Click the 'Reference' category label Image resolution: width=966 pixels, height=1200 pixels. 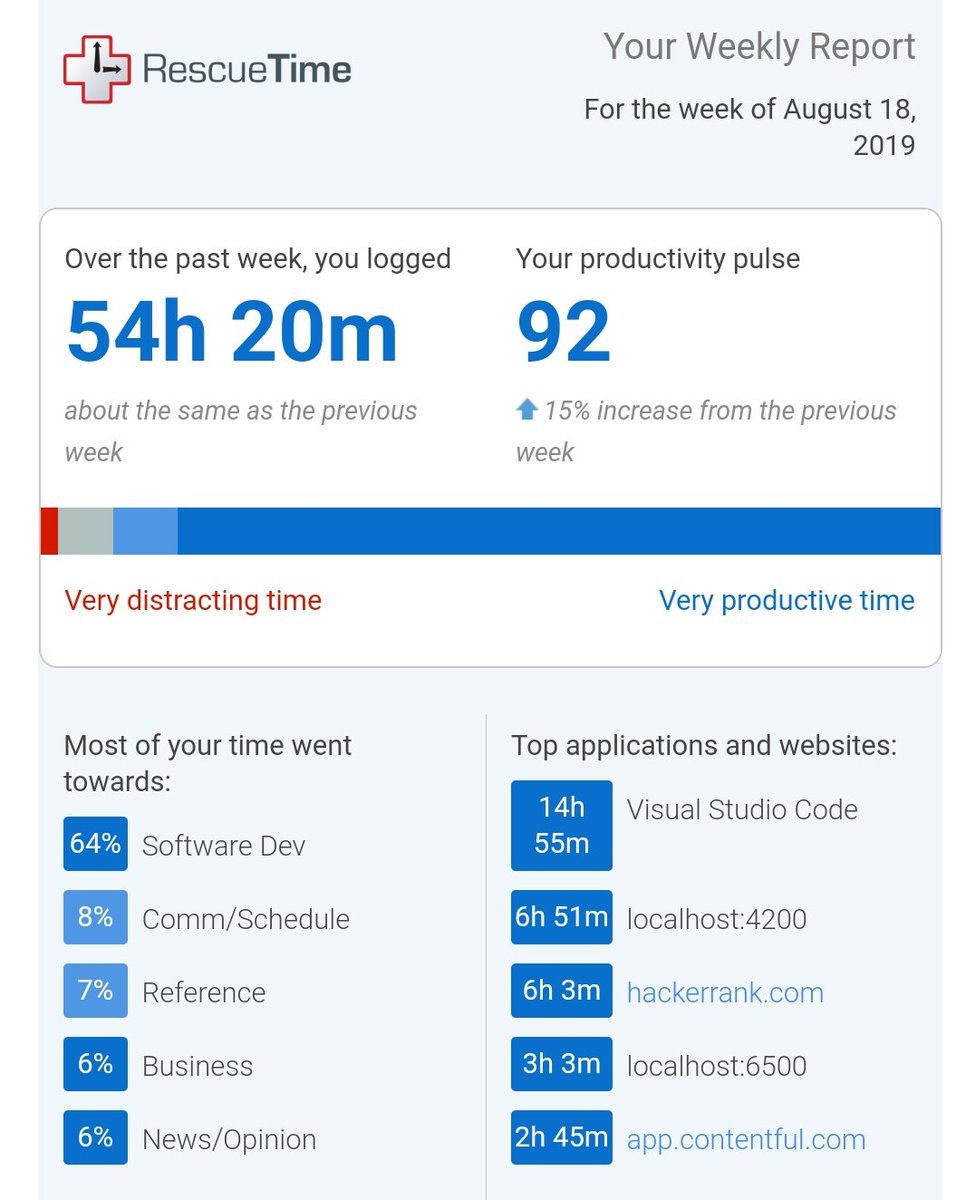coord(204,992)
